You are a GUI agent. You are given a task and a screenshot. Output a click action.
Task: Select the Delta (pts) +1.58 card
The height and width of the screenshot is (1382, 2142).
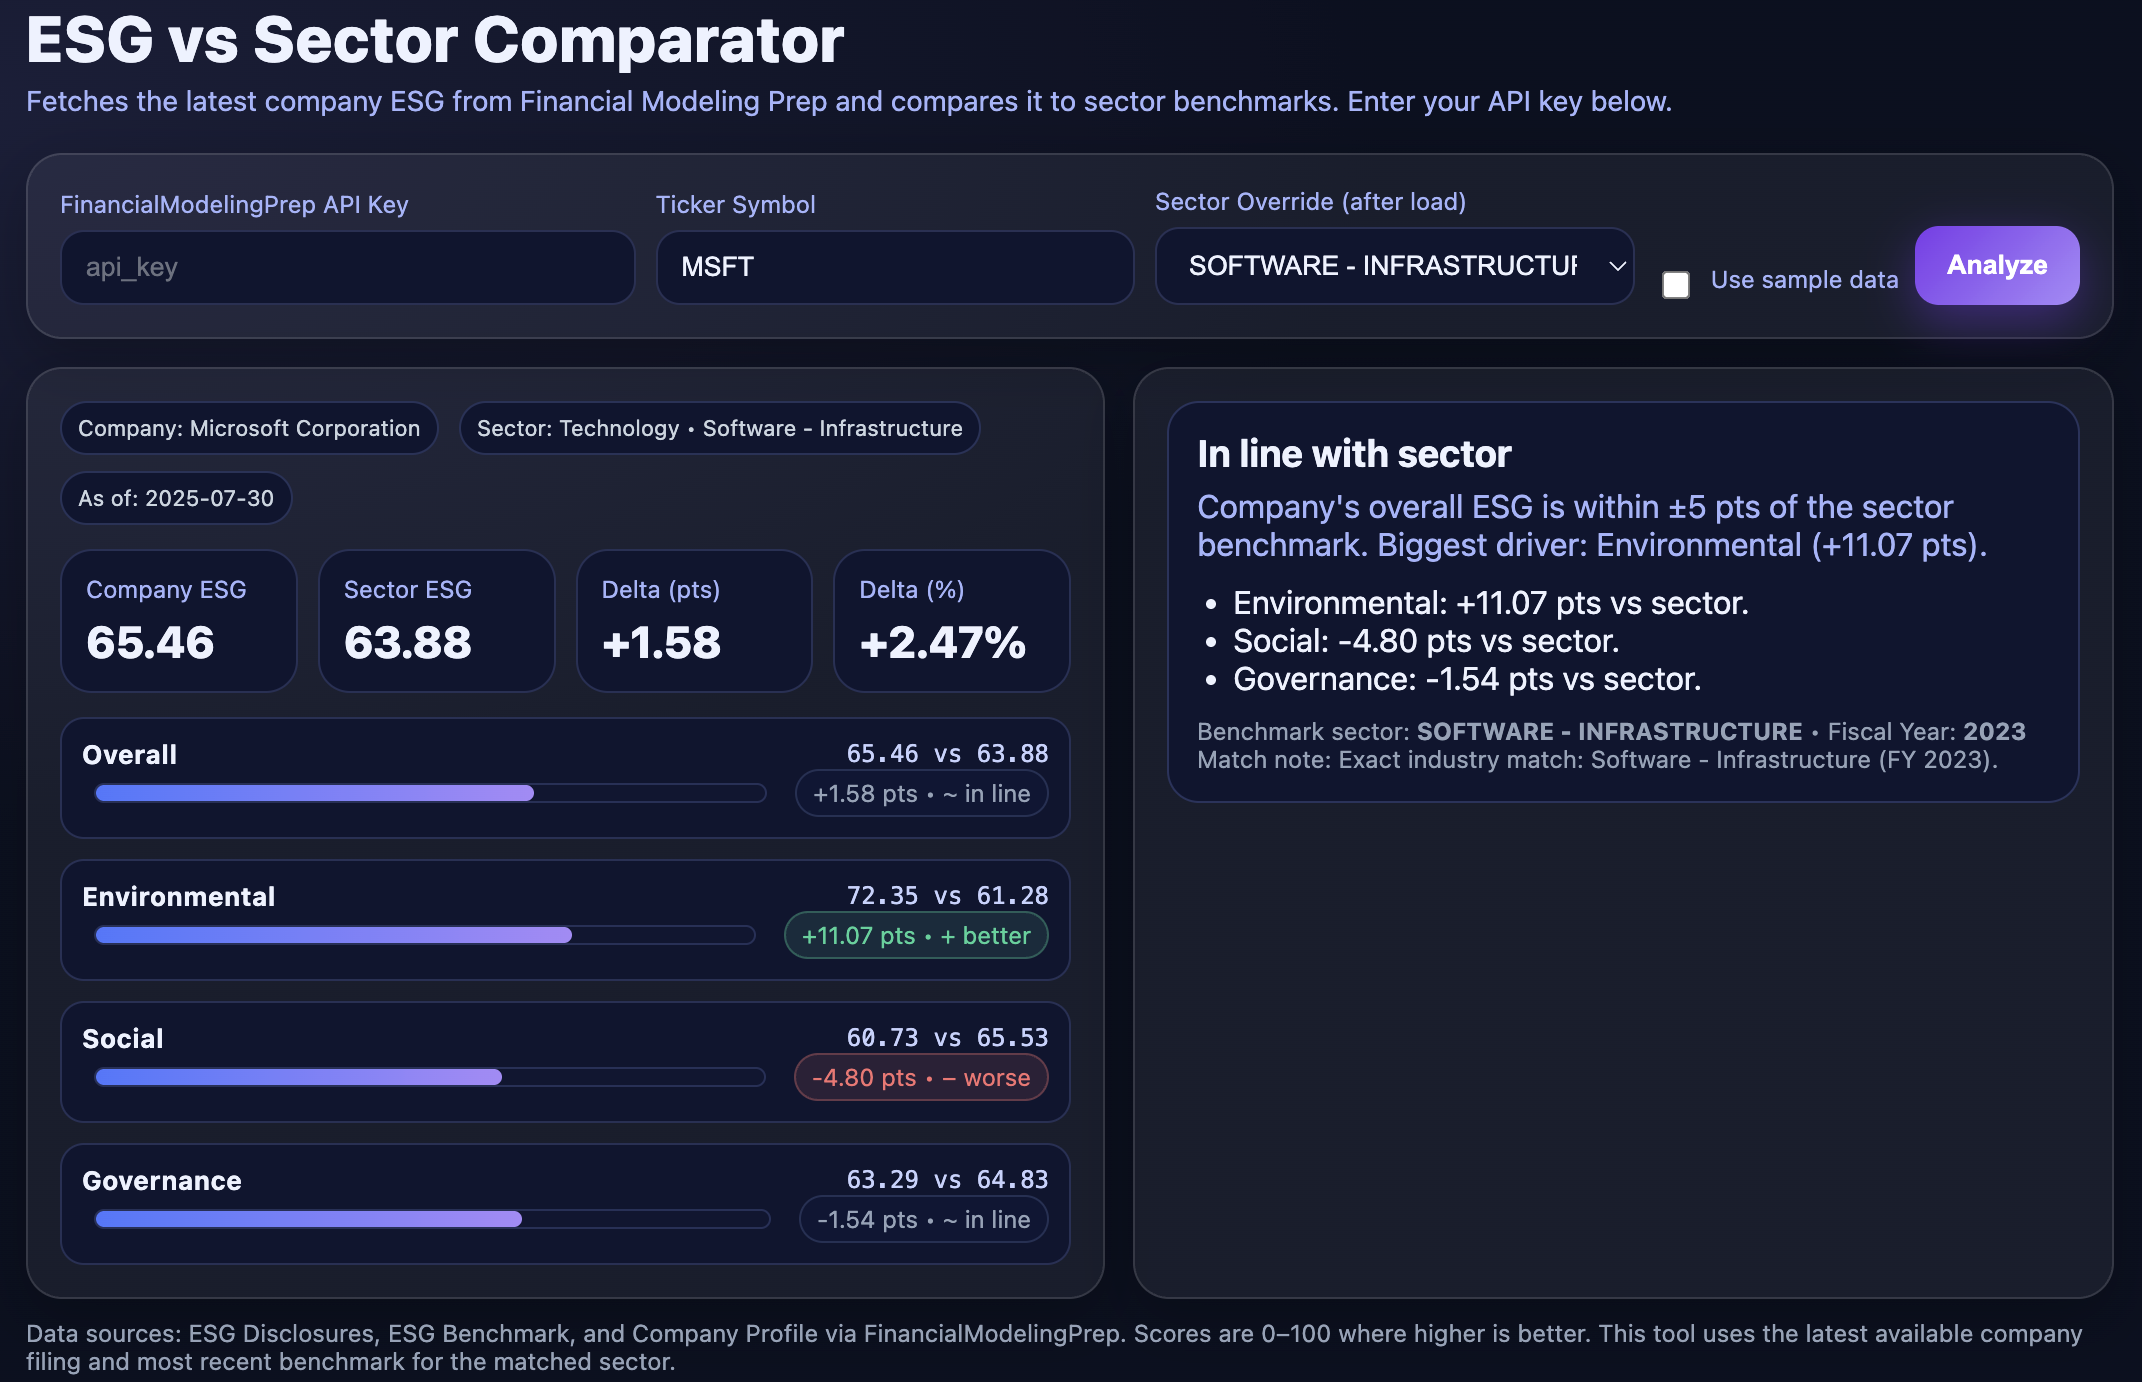pyautogui.click(x=693, y=620)
